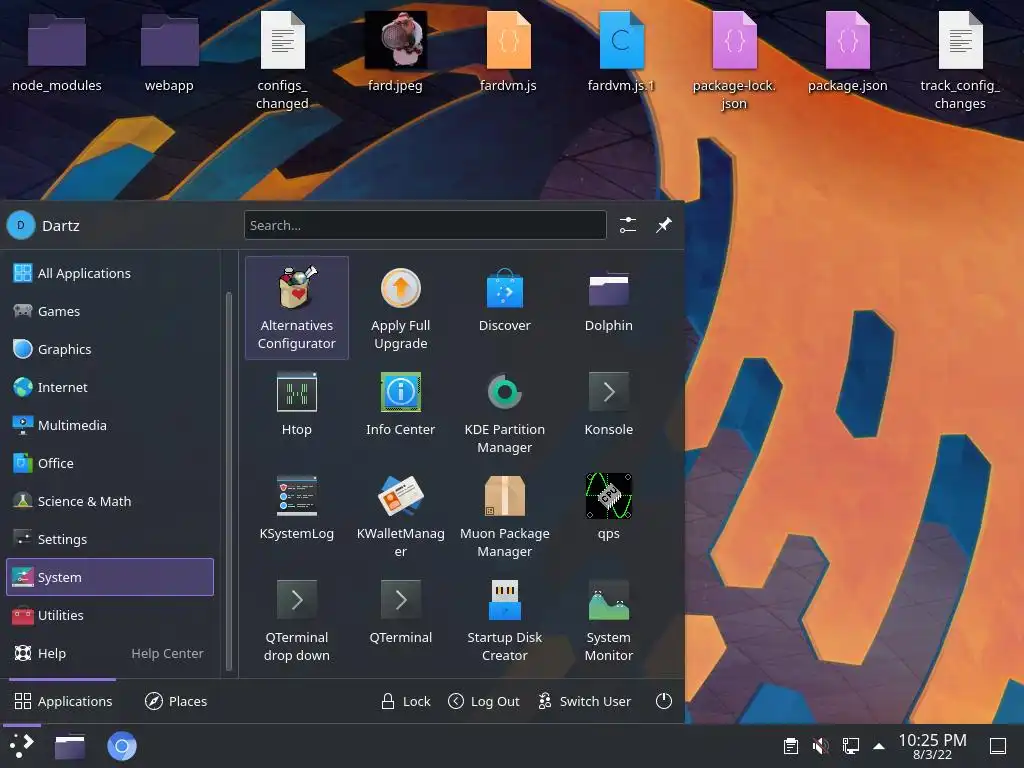Click muted volume tray icon
The image size is (1024, 768).
pos(820,746)
